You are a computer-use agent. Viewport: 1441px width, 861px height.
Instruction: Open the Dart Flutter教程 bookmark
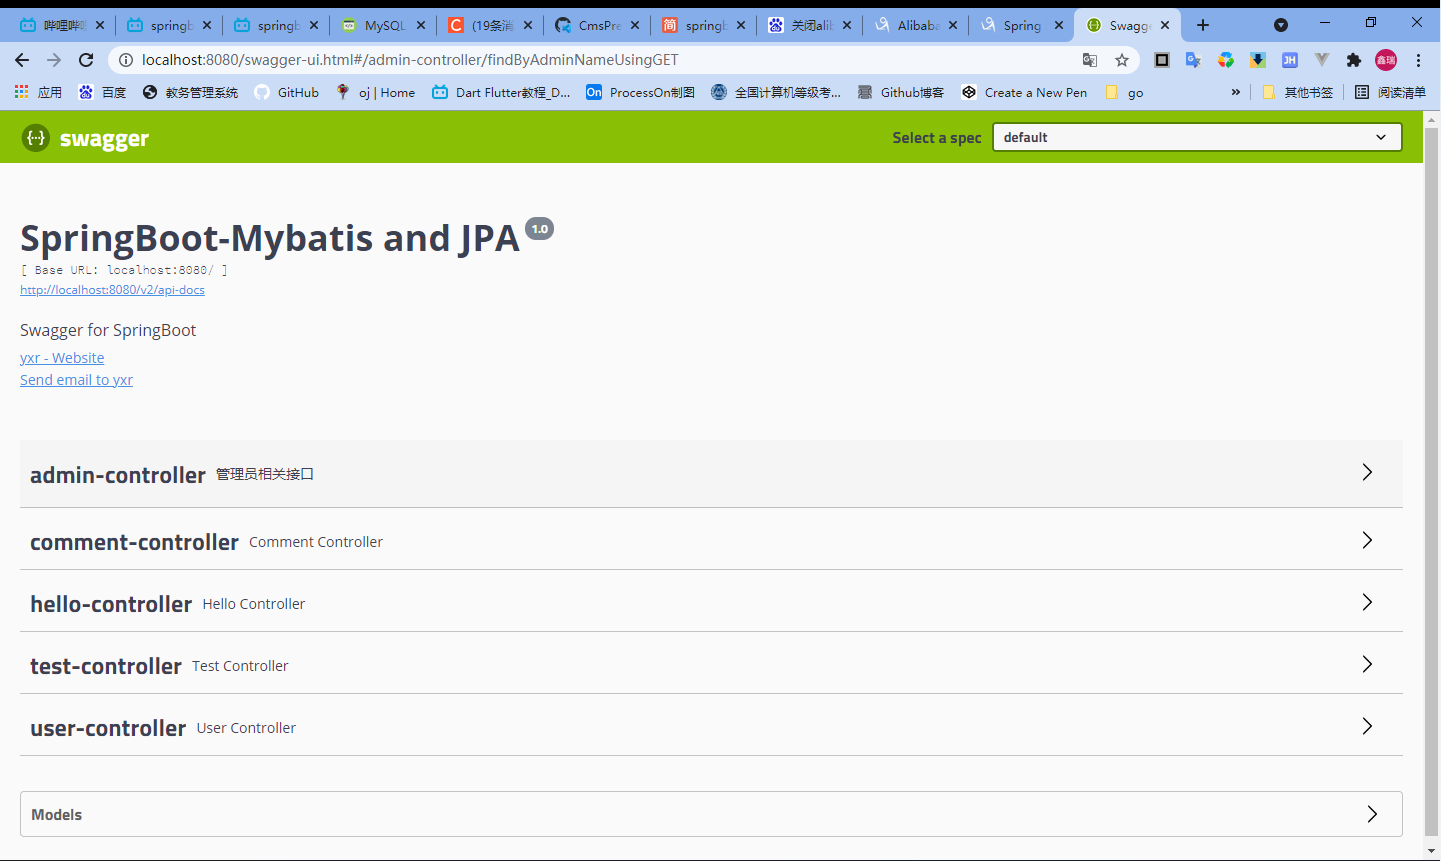[x=501, y=92]
